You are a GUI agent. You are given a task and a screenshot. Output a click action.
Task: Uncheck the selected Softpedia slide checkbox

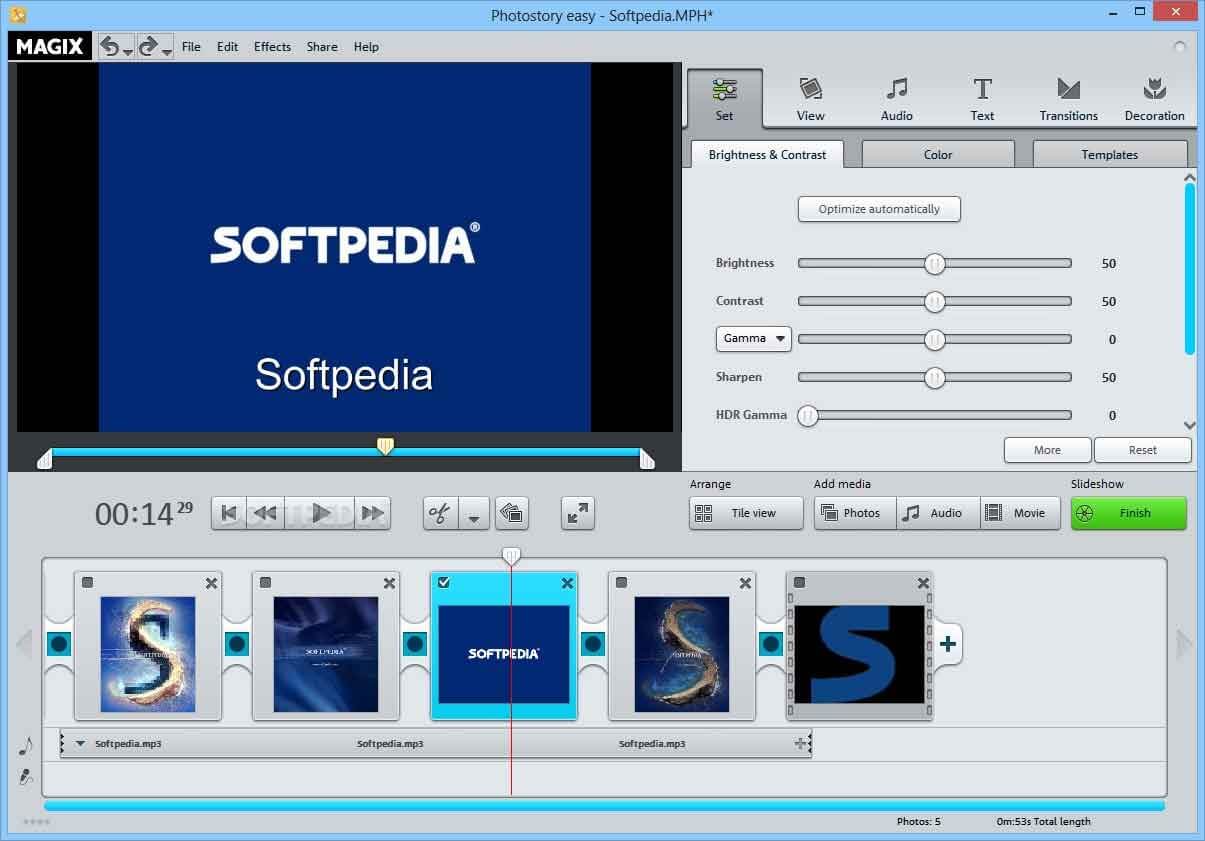coord(444,583)
